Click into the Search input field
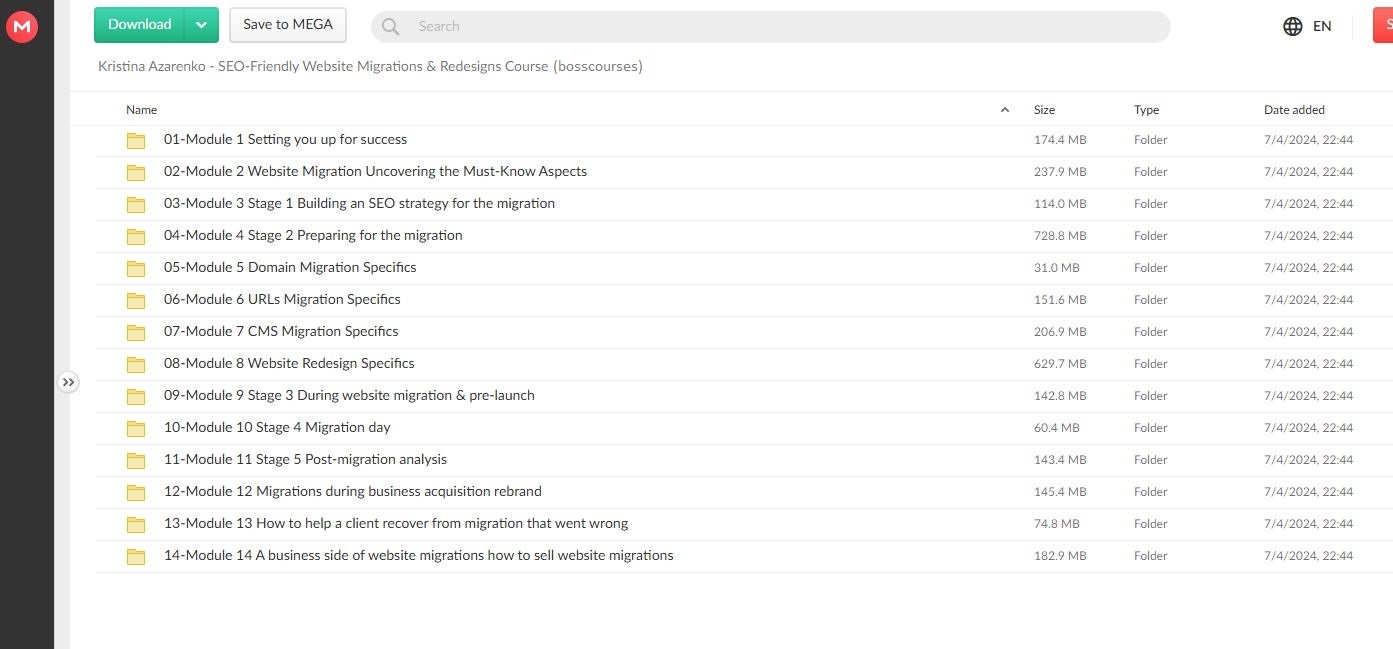The height and width of the screenshot is (649, 1393). [780, 27]
